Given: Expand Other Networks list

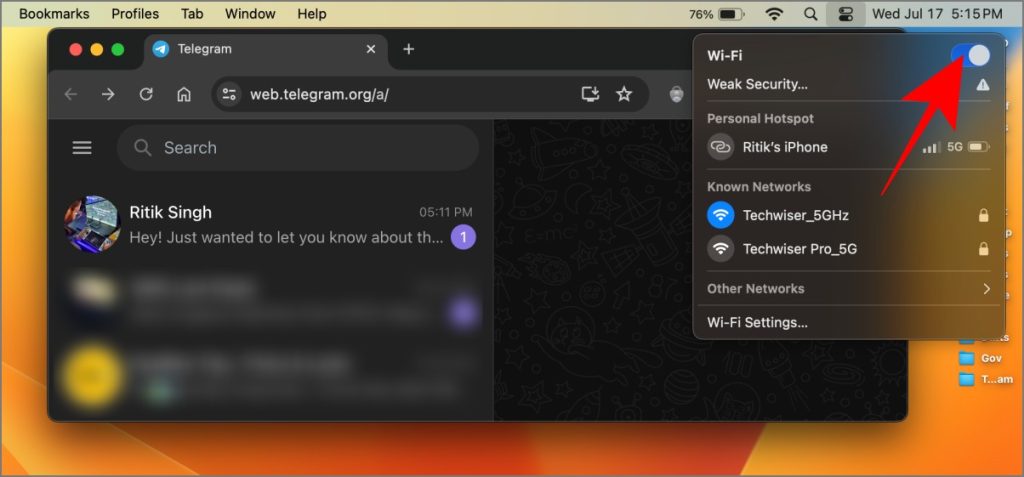Looking at the screenshot, I should [848, 288].
